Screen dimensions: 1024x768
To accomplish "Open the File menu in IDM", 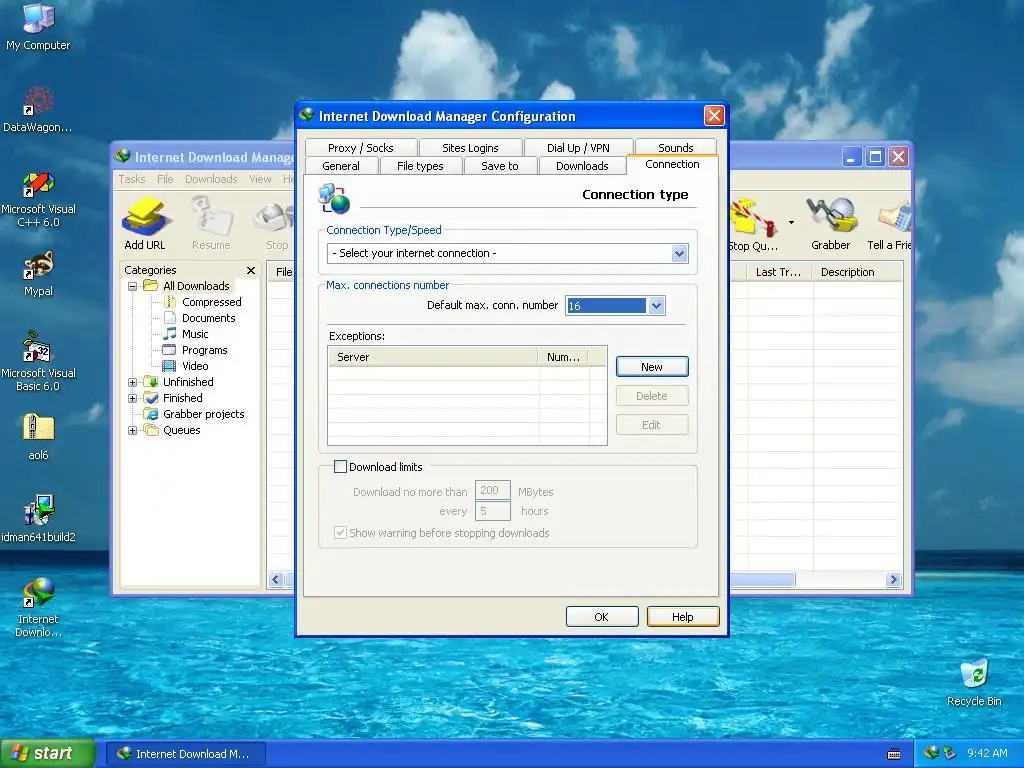I will [x=165, y=179].
